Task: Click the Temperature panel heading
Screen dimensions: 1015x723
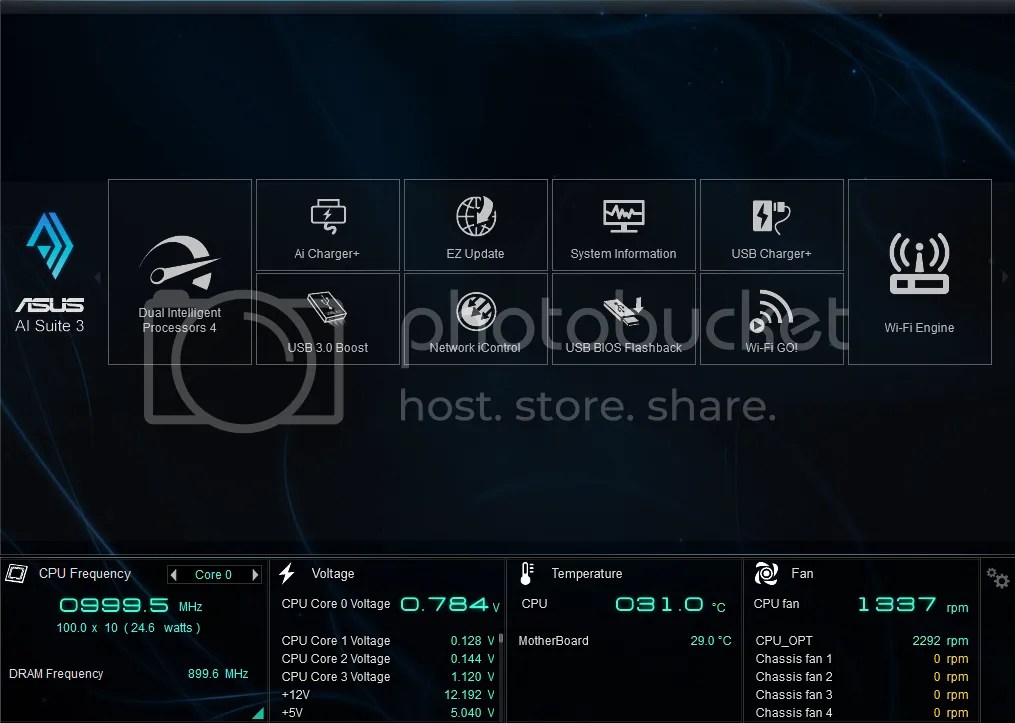Action: 586,573
